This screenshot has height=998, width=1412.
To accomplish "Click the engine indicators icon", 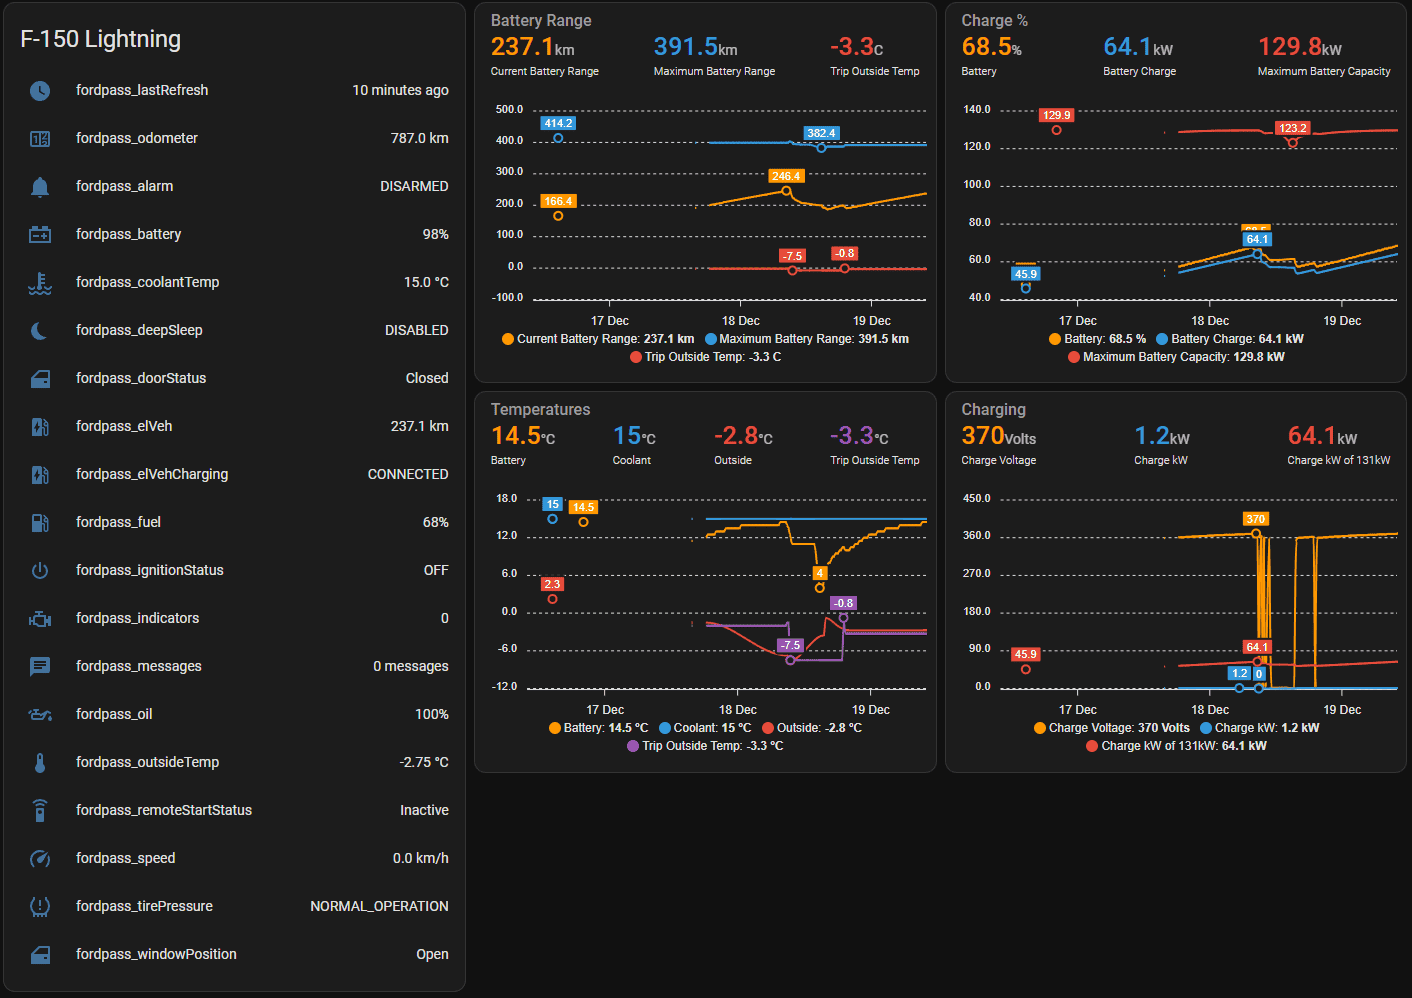I will (x=40, y=618).
